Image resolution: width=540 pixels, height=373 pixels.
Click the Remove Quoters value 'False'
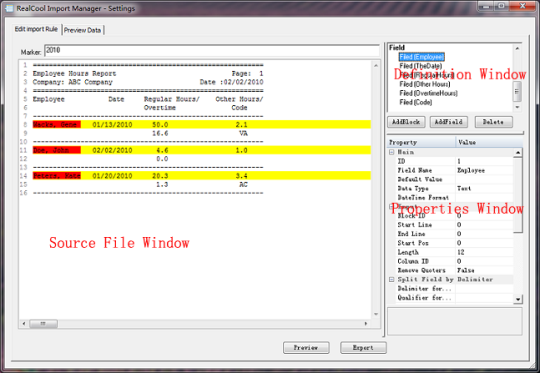(466, 270)
